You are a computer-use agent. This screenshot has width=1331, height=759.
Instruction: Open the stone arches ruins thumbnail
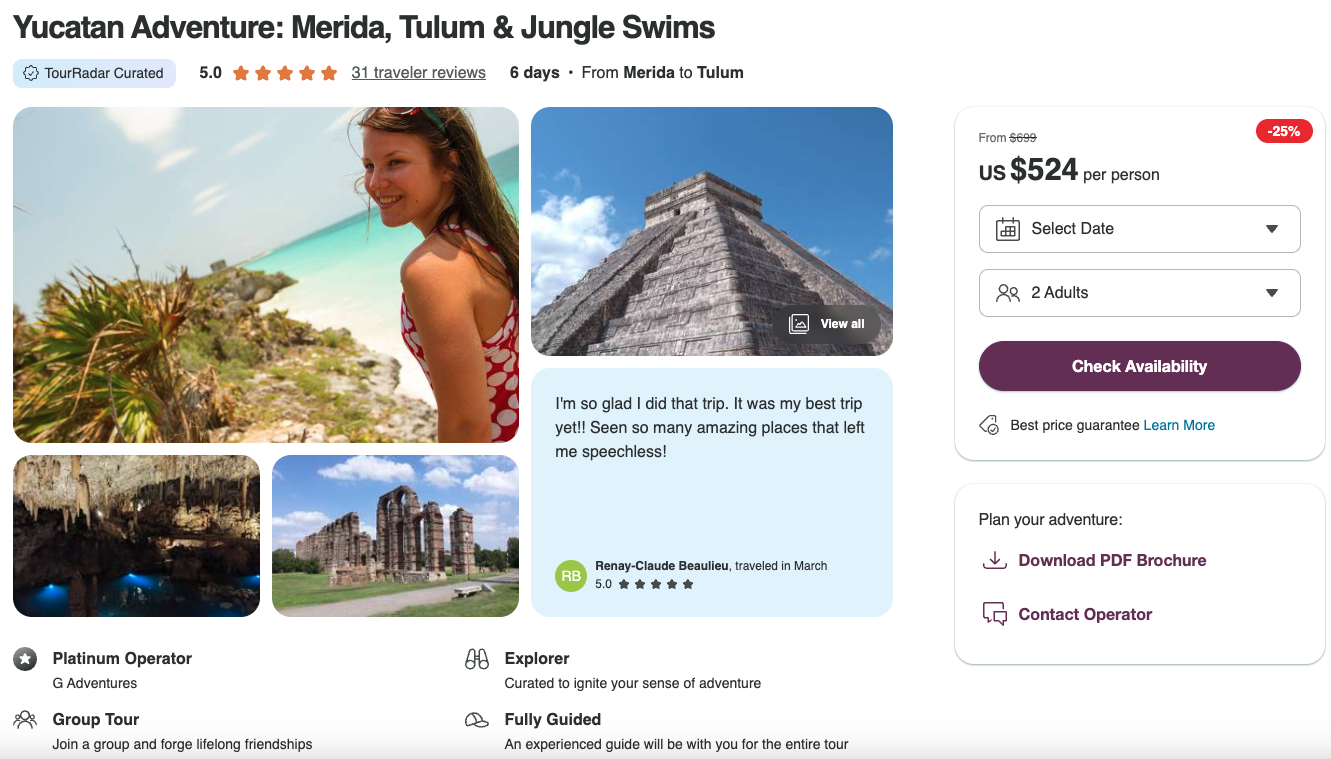pos(395,536)
